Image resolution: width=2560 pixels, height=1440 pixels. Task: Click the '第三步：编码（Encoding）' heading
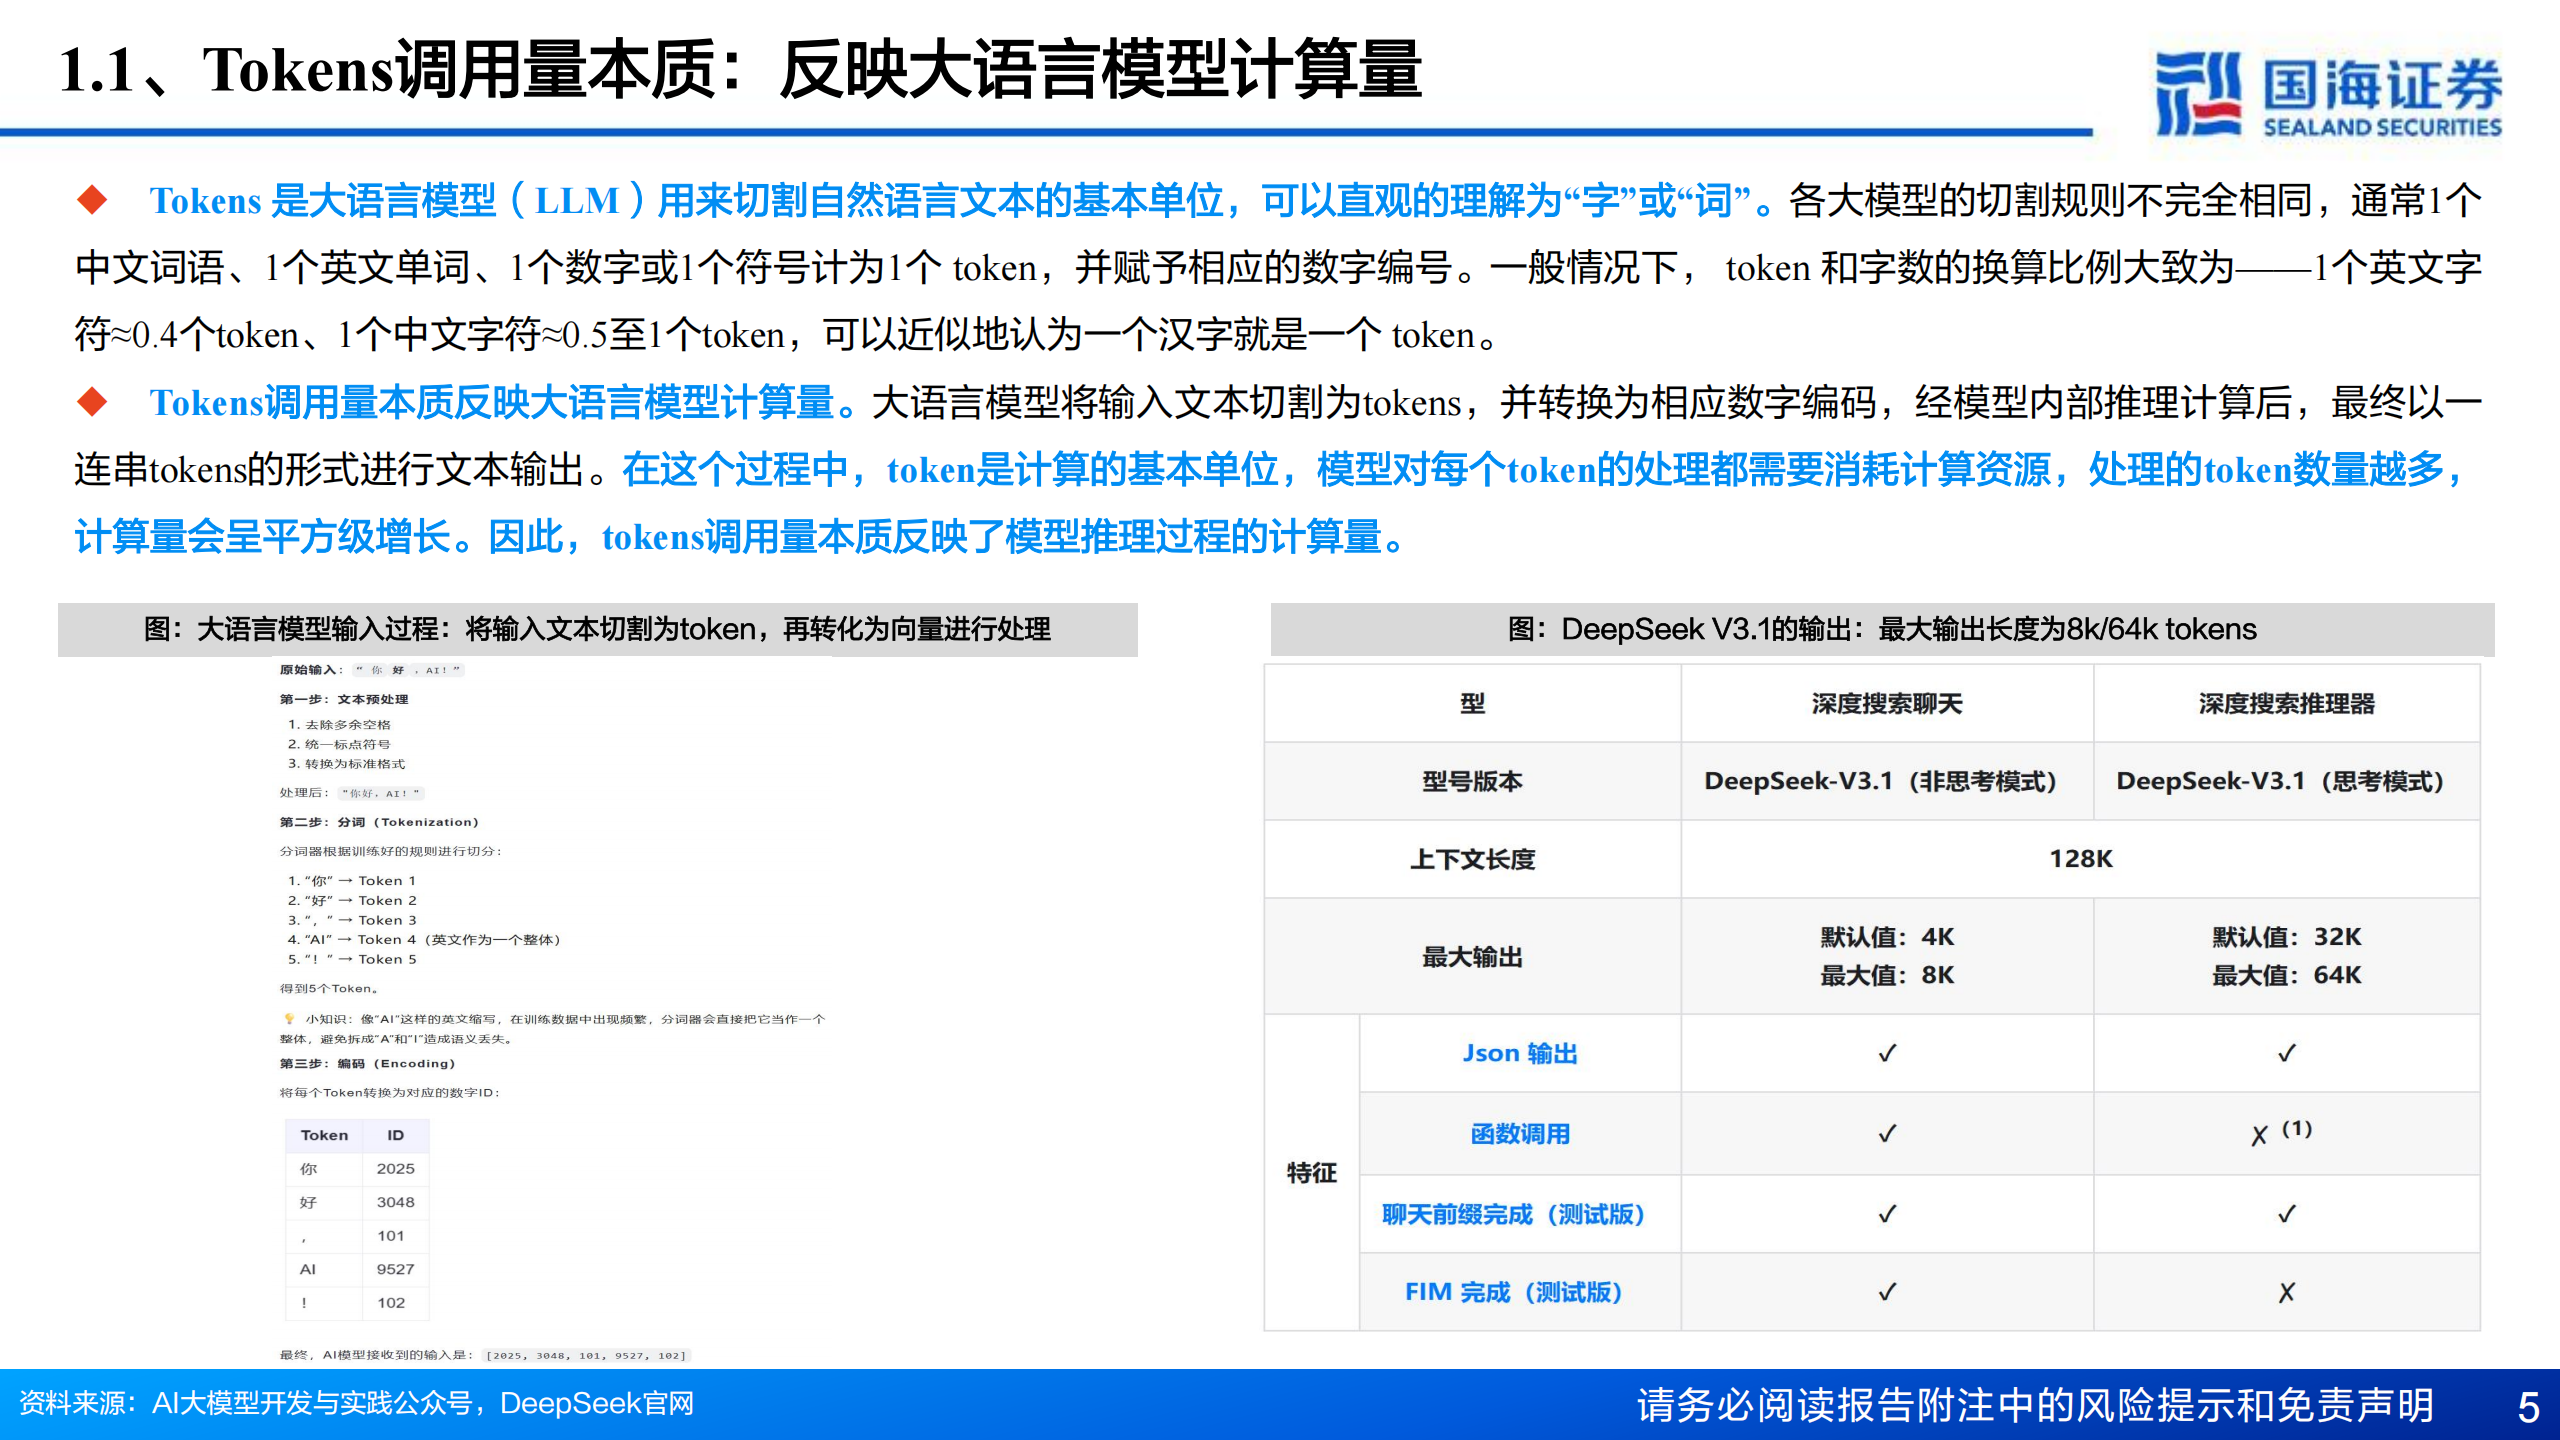(367, 1063)
